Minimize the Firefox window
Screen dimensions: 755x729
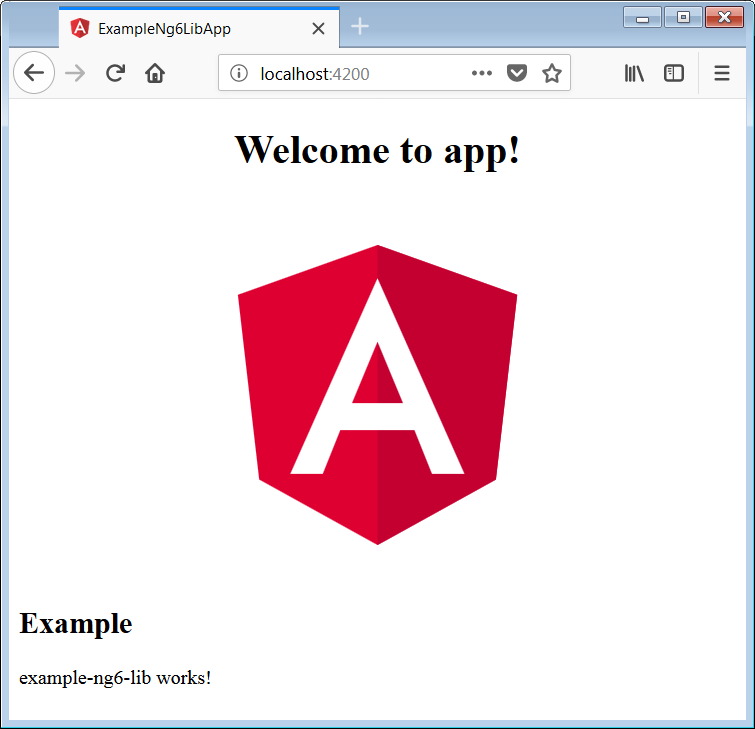click(641, 17)
